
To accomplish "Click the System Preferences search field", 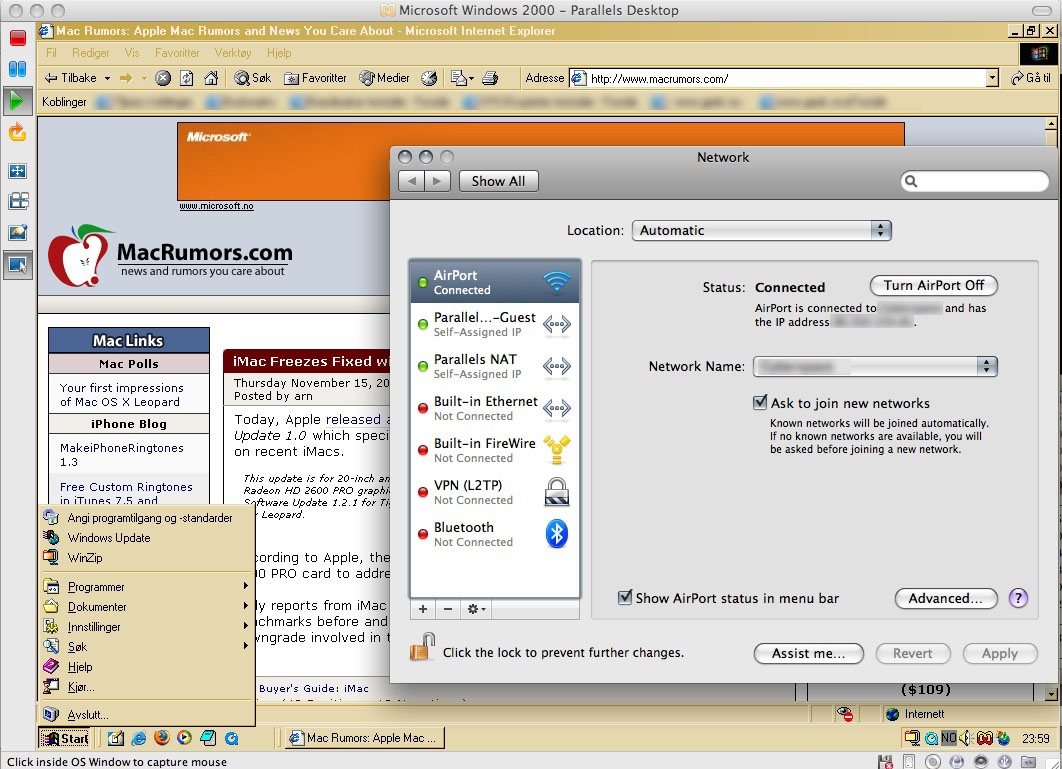I will (x=975, y=181).
